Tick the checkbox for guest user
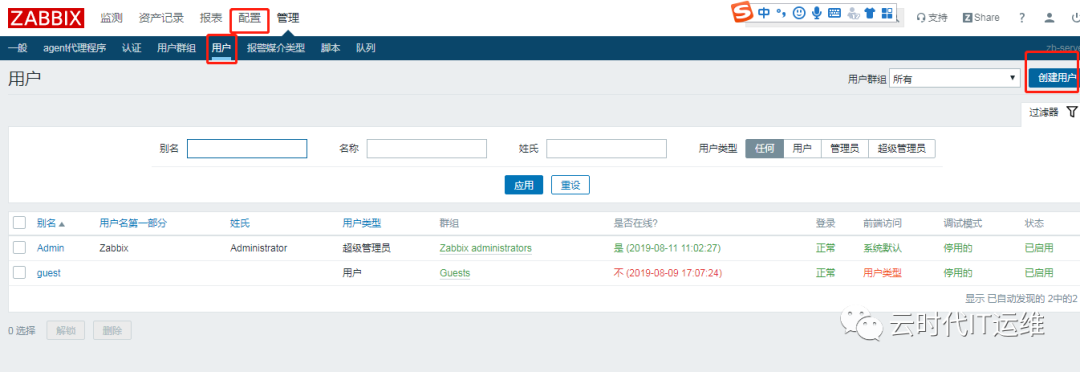 (19, 273)
